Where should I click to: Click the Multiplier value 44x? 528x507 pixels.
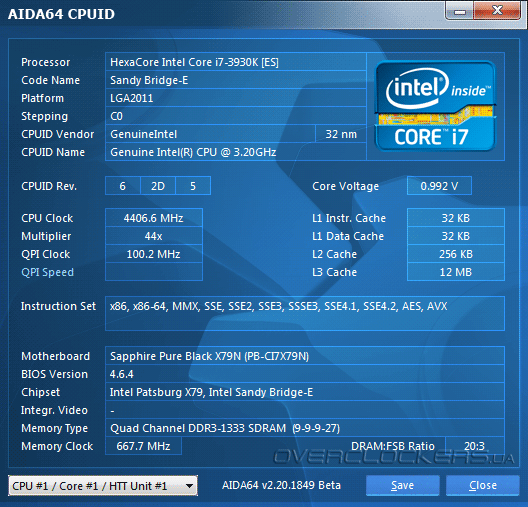click(154, 236)
